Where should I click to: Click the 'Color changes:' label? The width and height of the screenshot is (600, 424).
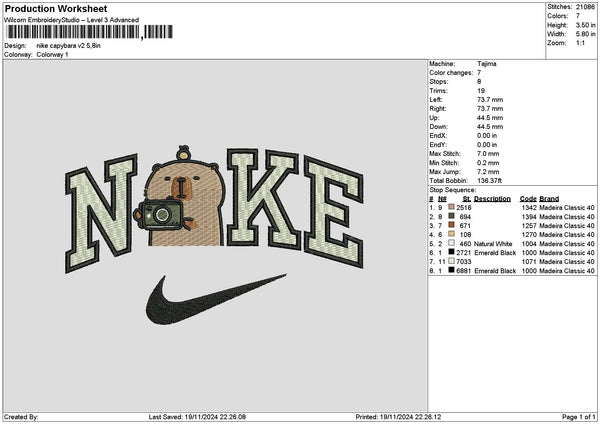click(451, 73)
